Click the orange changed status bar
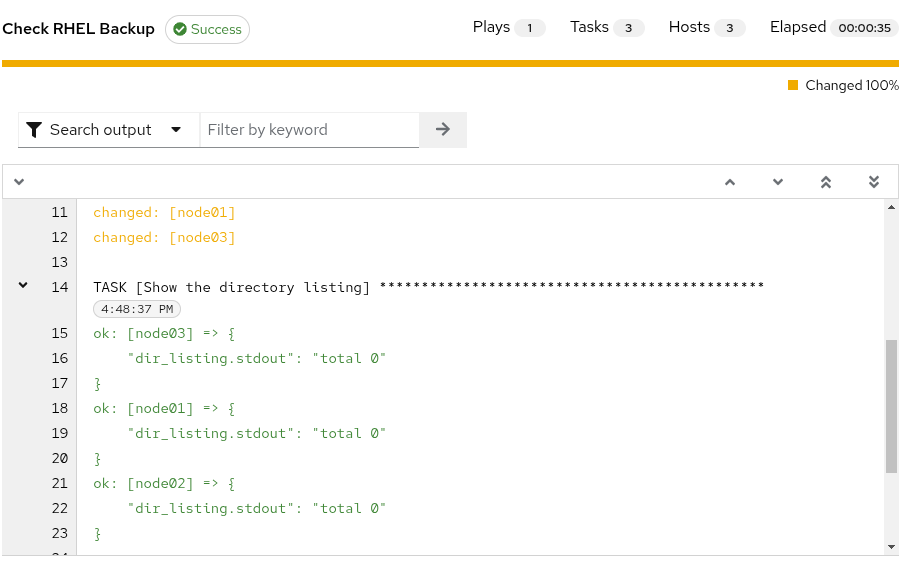Screen dimensions: 908x577 pos(451,63)
